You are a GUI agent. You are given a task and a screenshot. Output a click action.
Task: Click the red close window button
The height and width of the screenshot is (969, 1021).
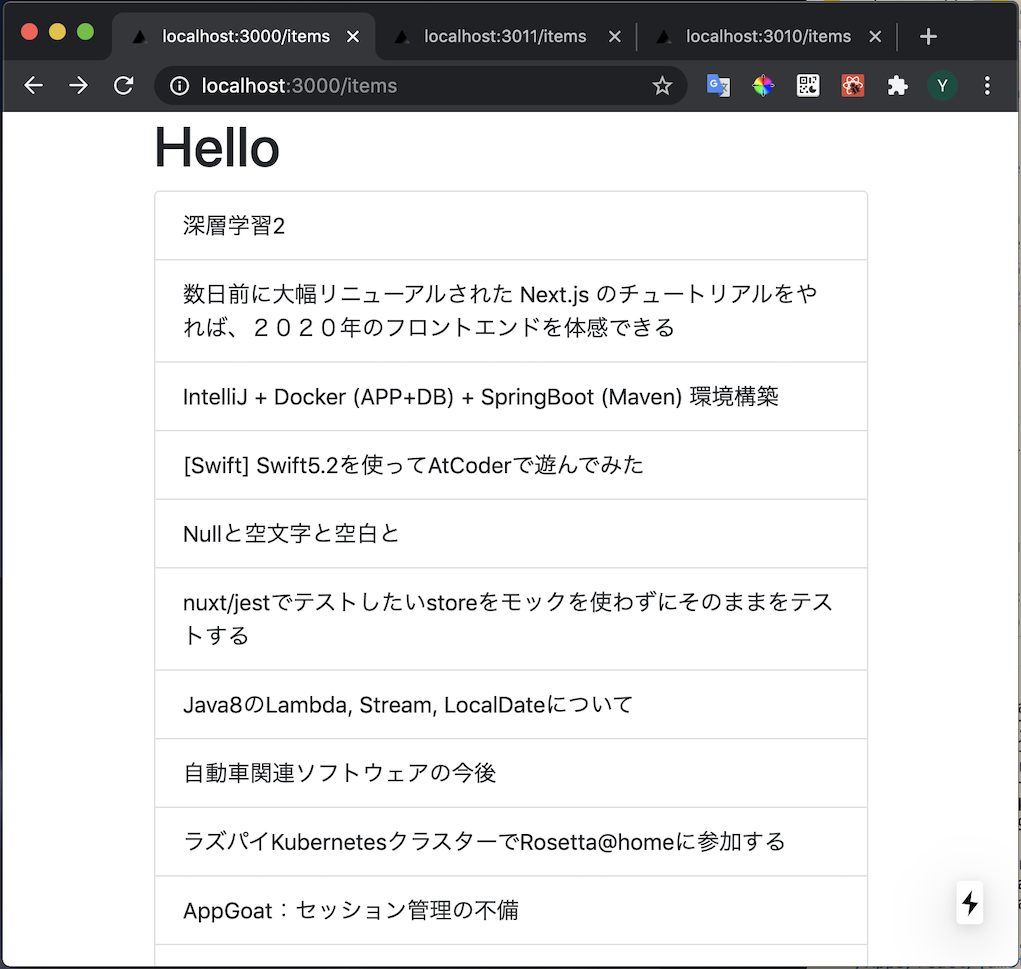point(29,31)
